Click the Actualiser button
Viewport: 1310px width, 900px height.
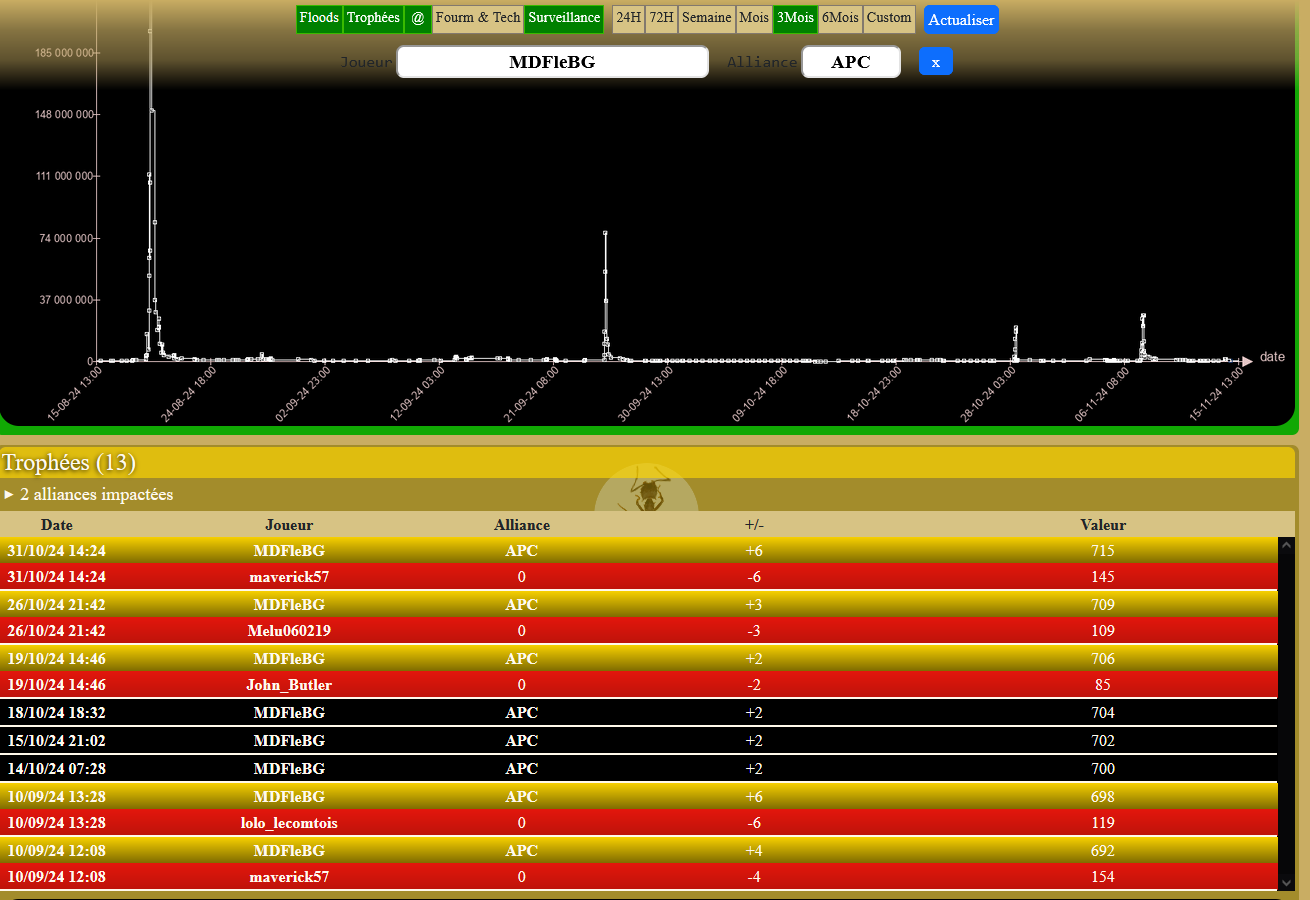click(x=961, y=20)
